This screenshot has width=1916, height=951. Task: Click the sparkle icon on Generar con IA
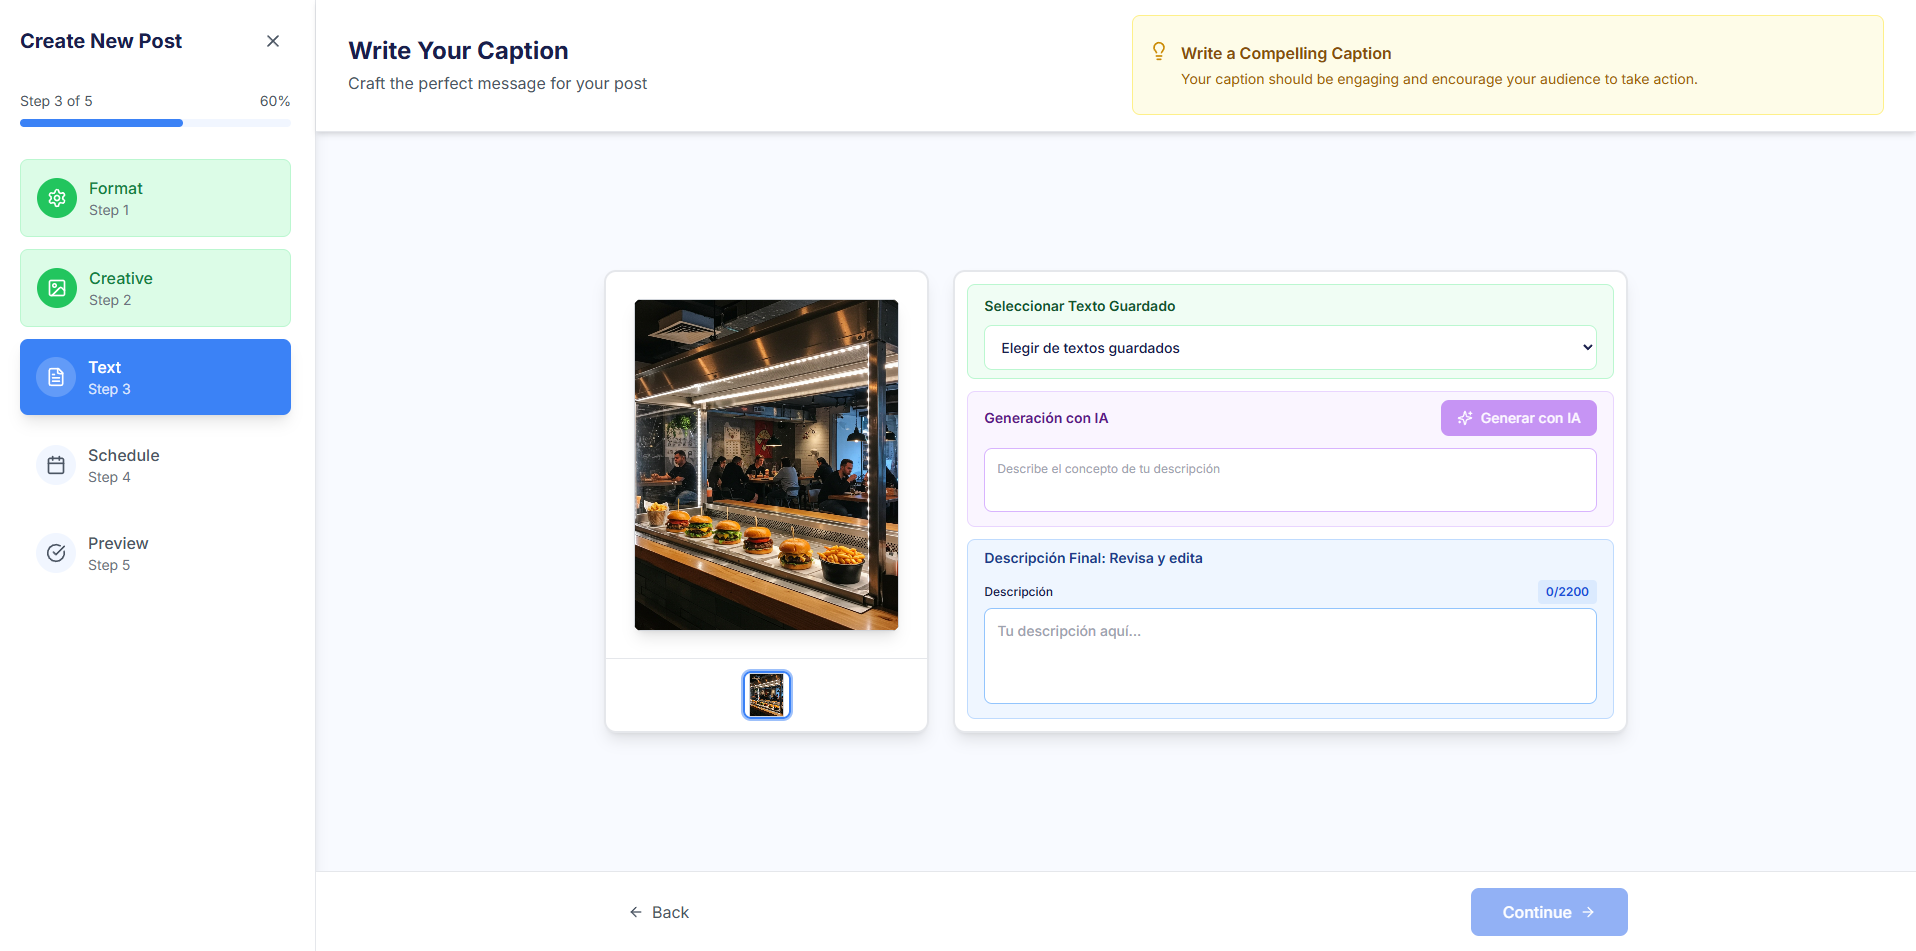tap(1465, 418)
